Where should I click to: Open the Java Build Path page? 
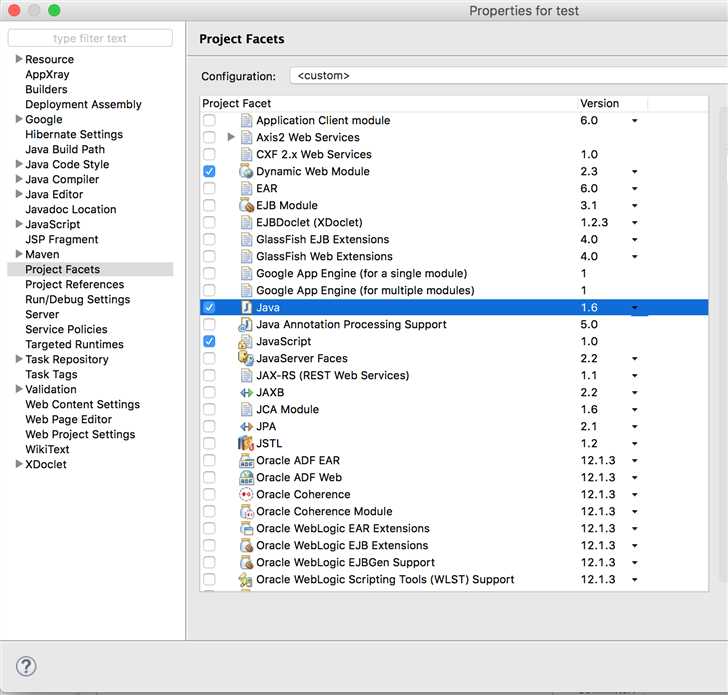(x=65, y=149)
